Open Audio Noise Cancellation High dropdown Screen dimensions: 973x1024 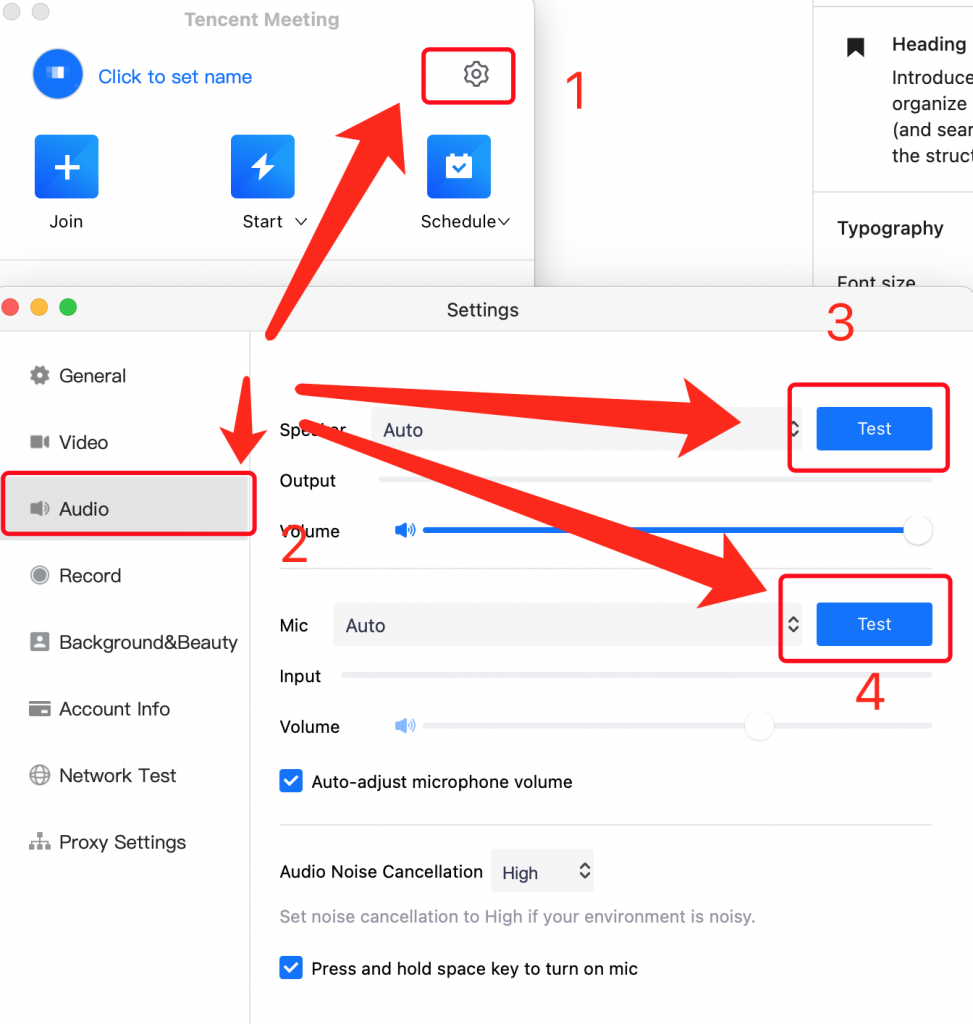coord(542,871)
